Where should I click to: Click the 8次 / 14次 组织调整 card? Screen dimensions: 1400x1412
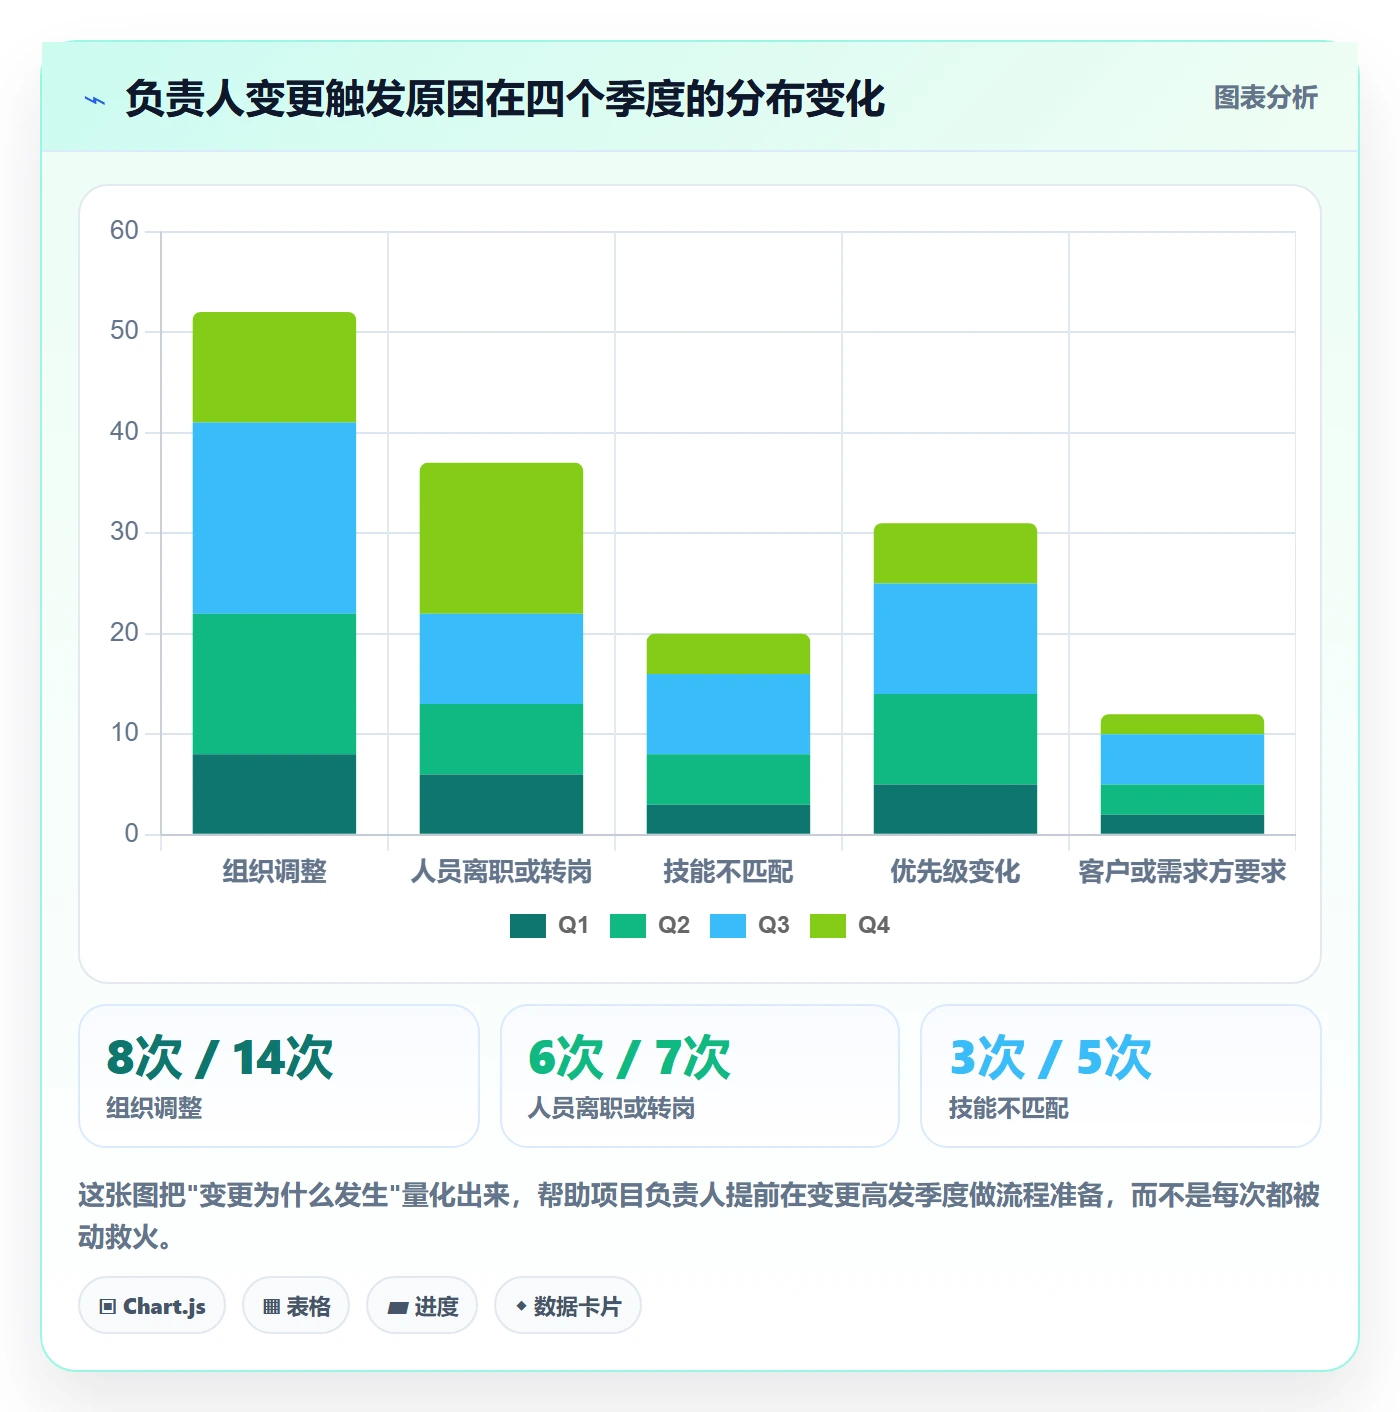279,1076
